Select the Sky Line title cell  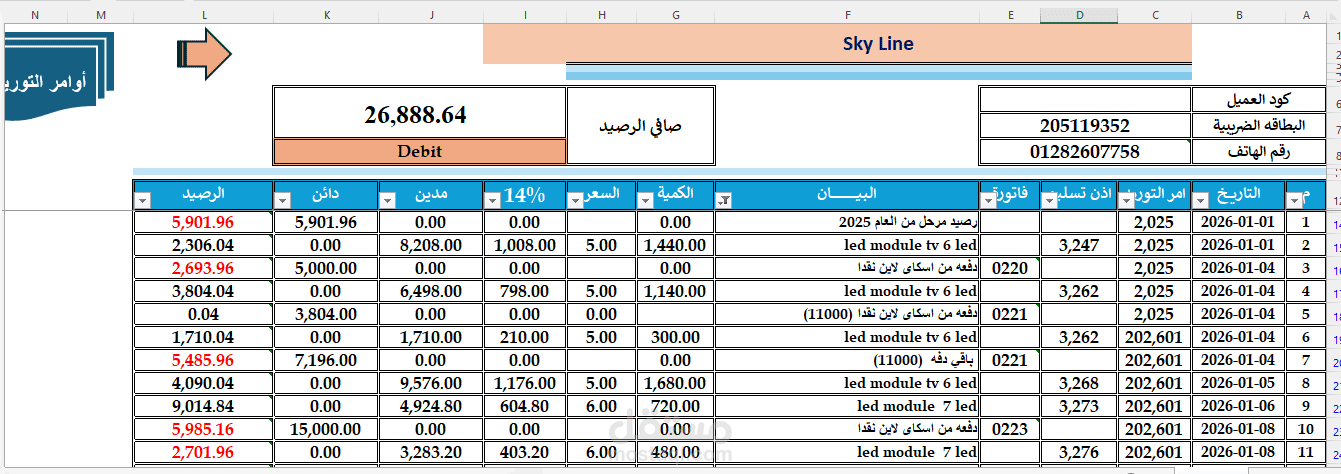[x=837, y=44]
